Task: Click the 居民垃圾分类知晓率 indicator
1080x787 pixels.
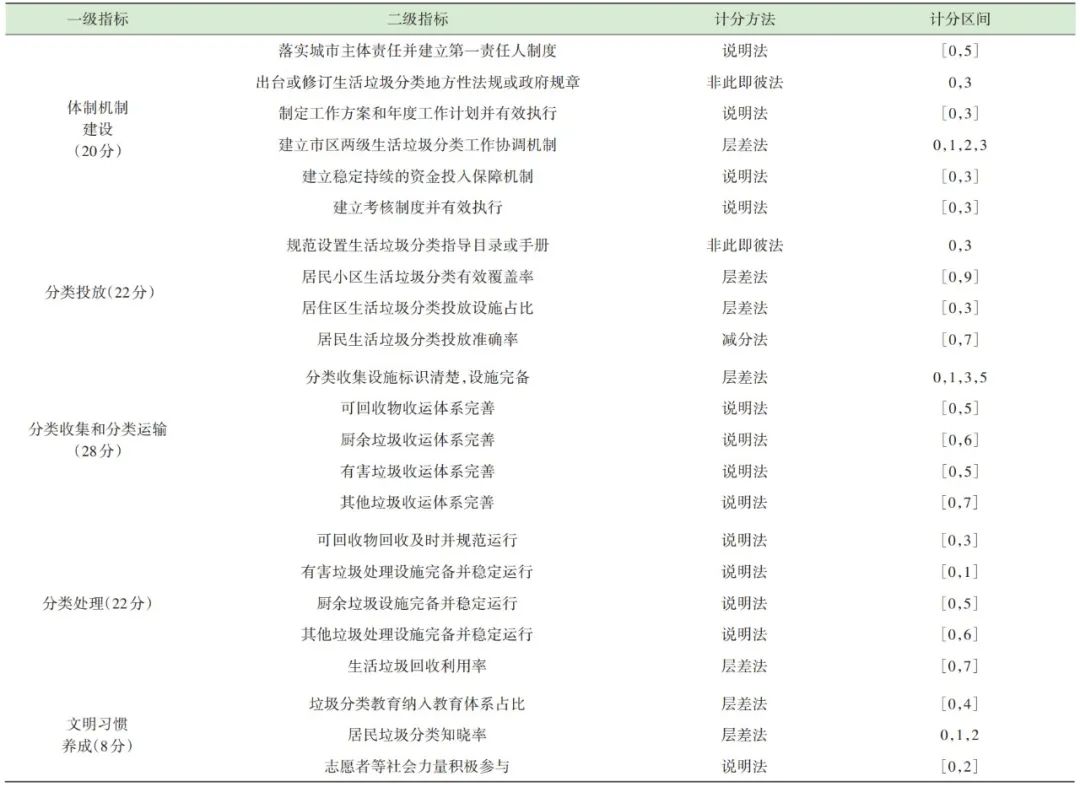Action: click(x=417, y=735)
